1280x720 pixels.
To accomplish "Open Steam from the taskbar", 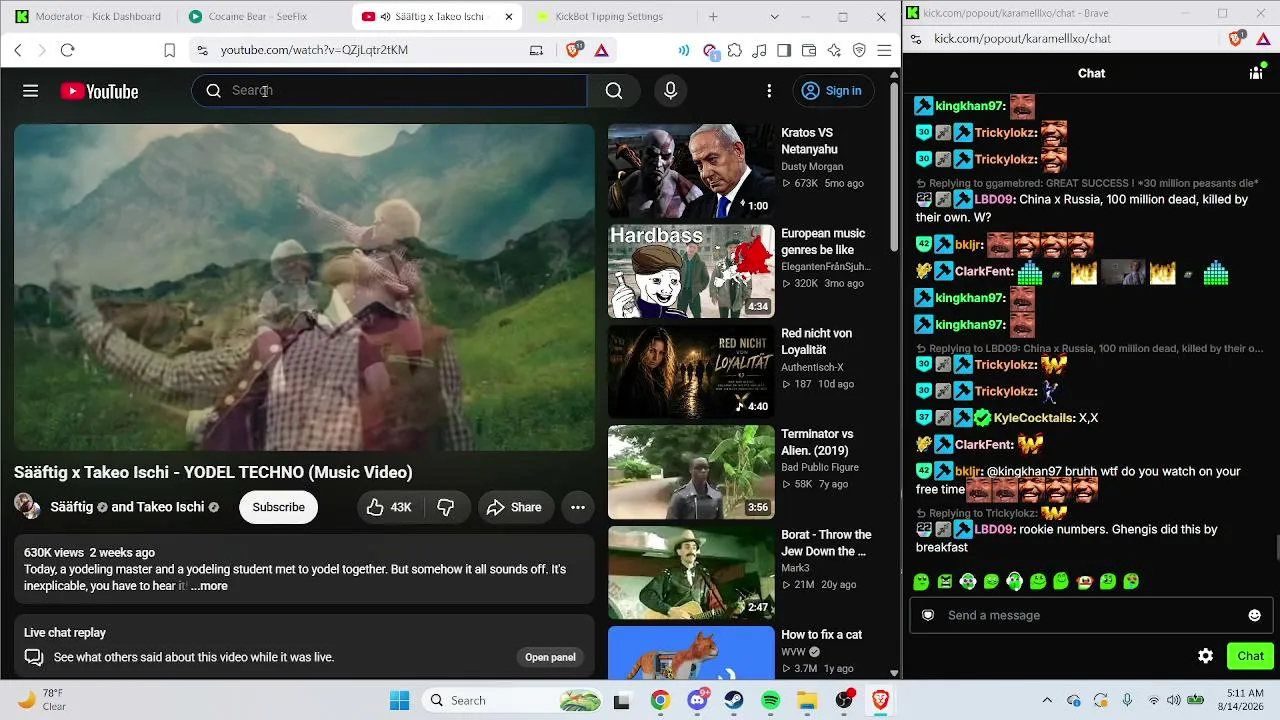I will point(734,700).
